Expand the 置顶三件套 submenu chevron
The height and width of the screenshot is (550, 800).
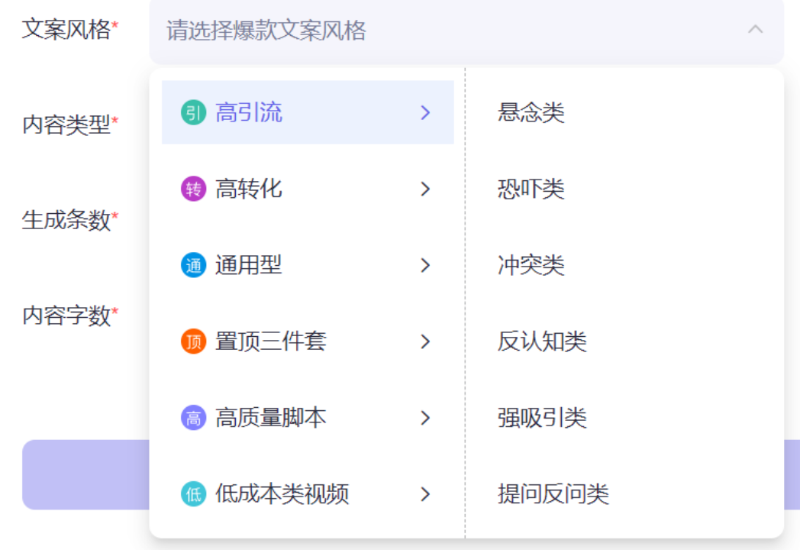425,341
